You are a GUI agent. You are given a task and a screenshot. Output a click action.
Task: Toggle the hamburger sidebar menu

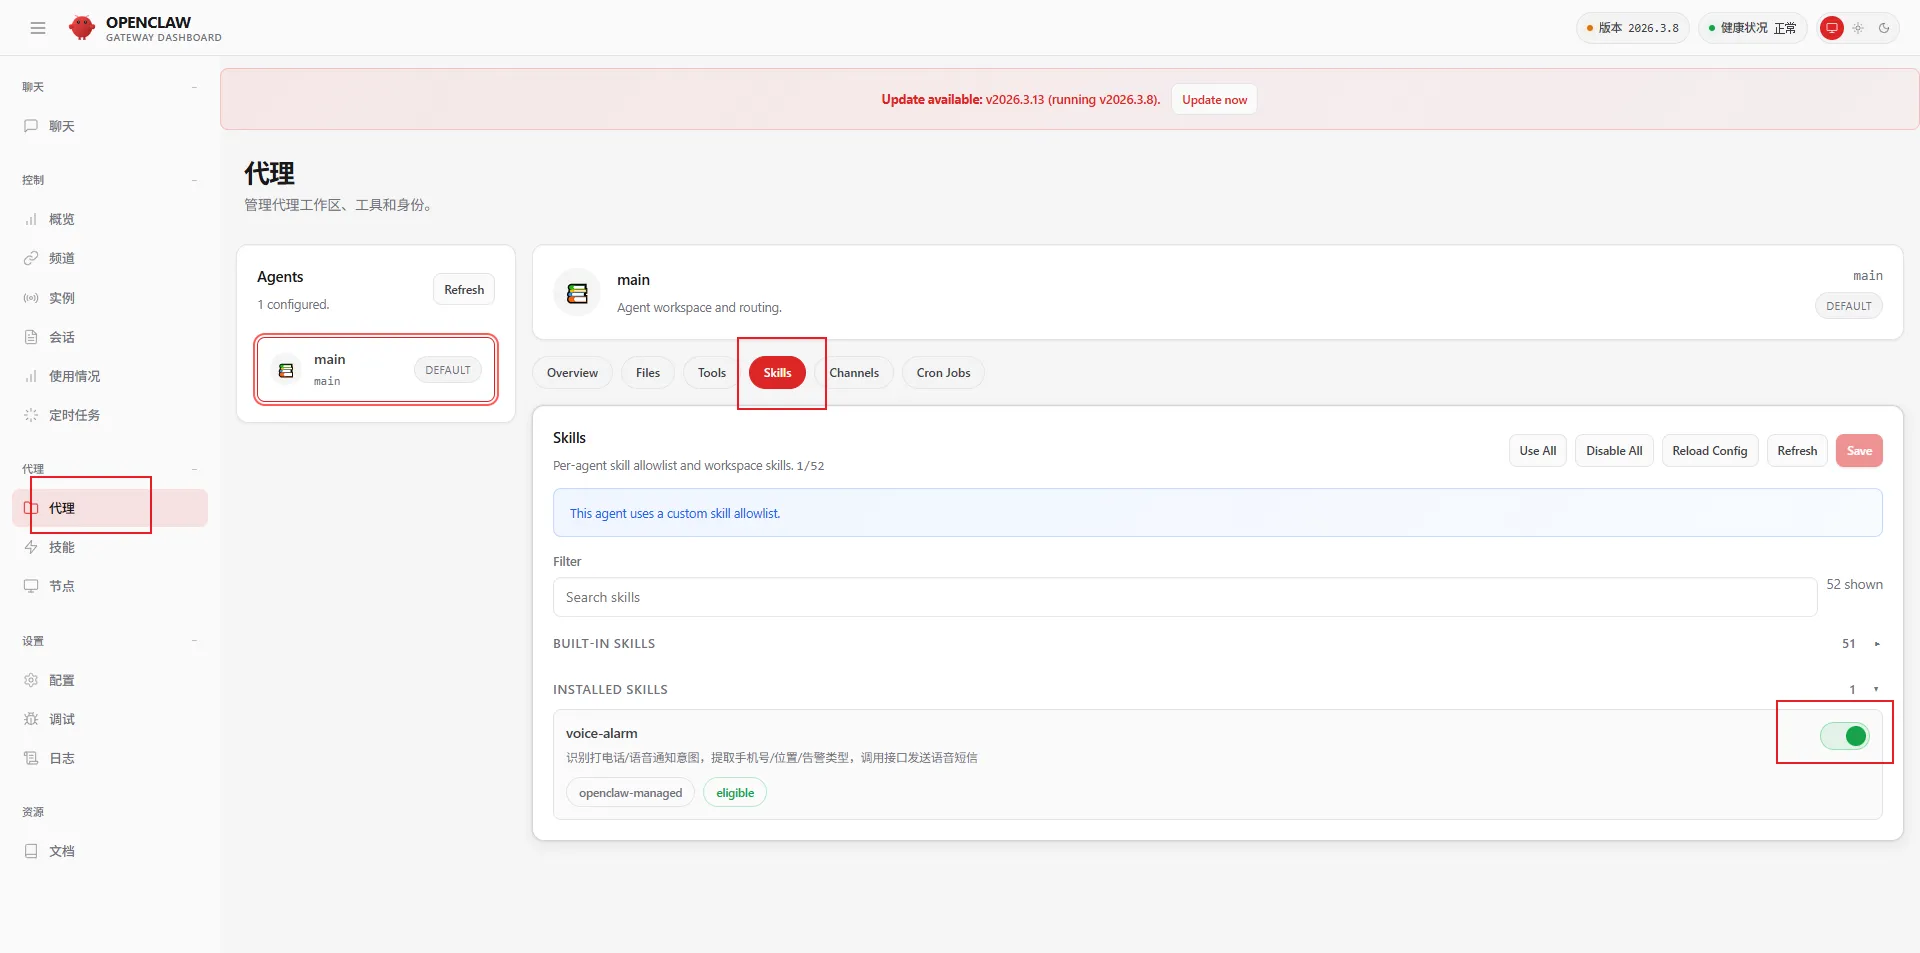(38, 28)
